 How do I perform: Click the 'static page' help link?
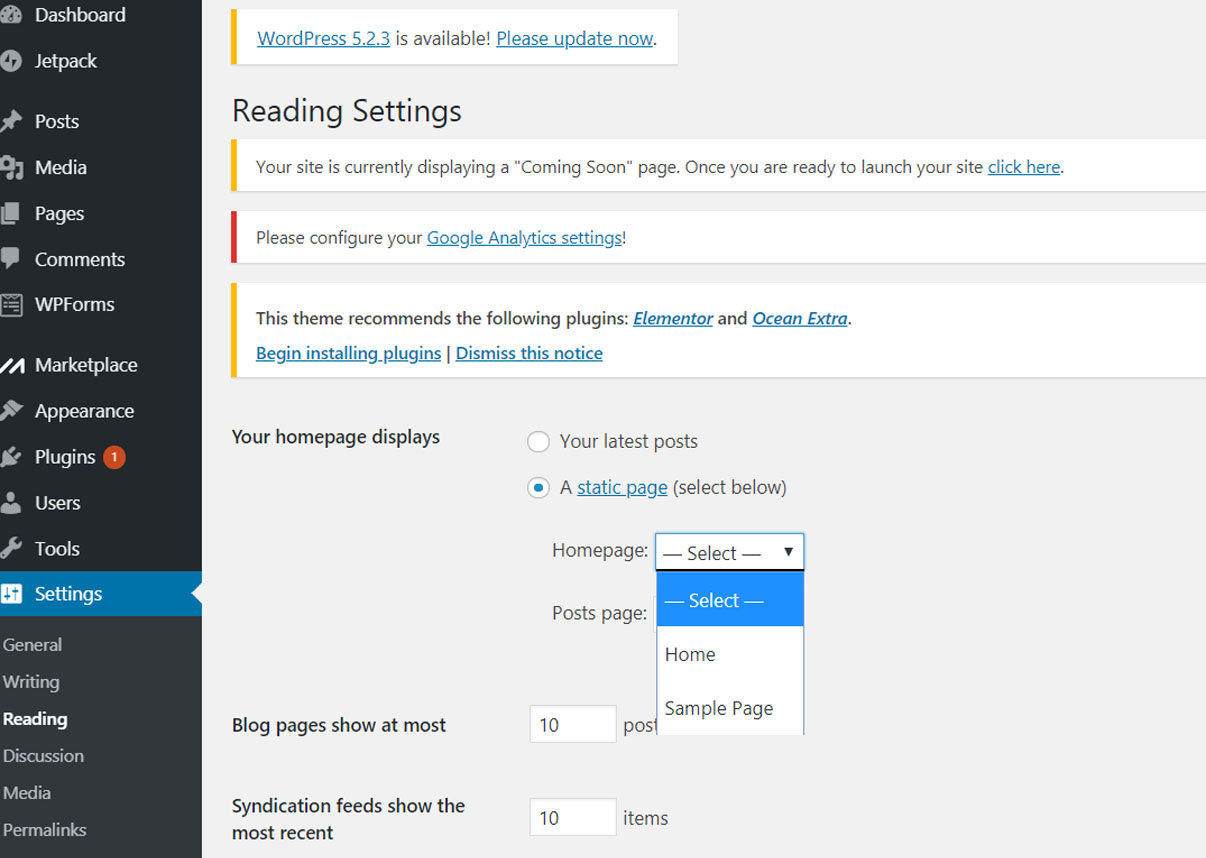click(622, 488)
